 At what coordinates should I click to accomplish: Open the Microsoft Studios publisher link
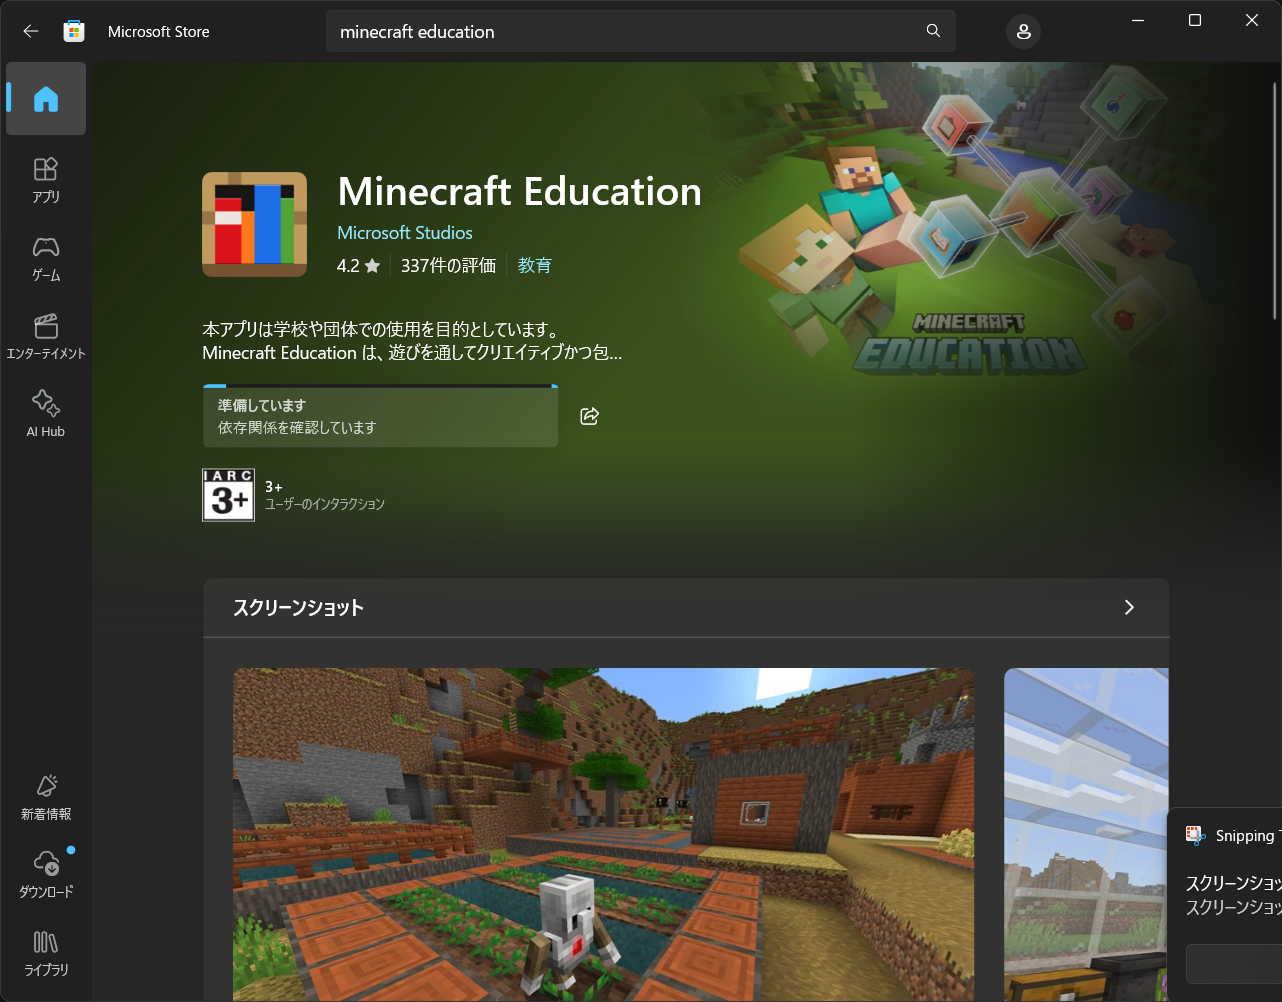pos(405,232)
